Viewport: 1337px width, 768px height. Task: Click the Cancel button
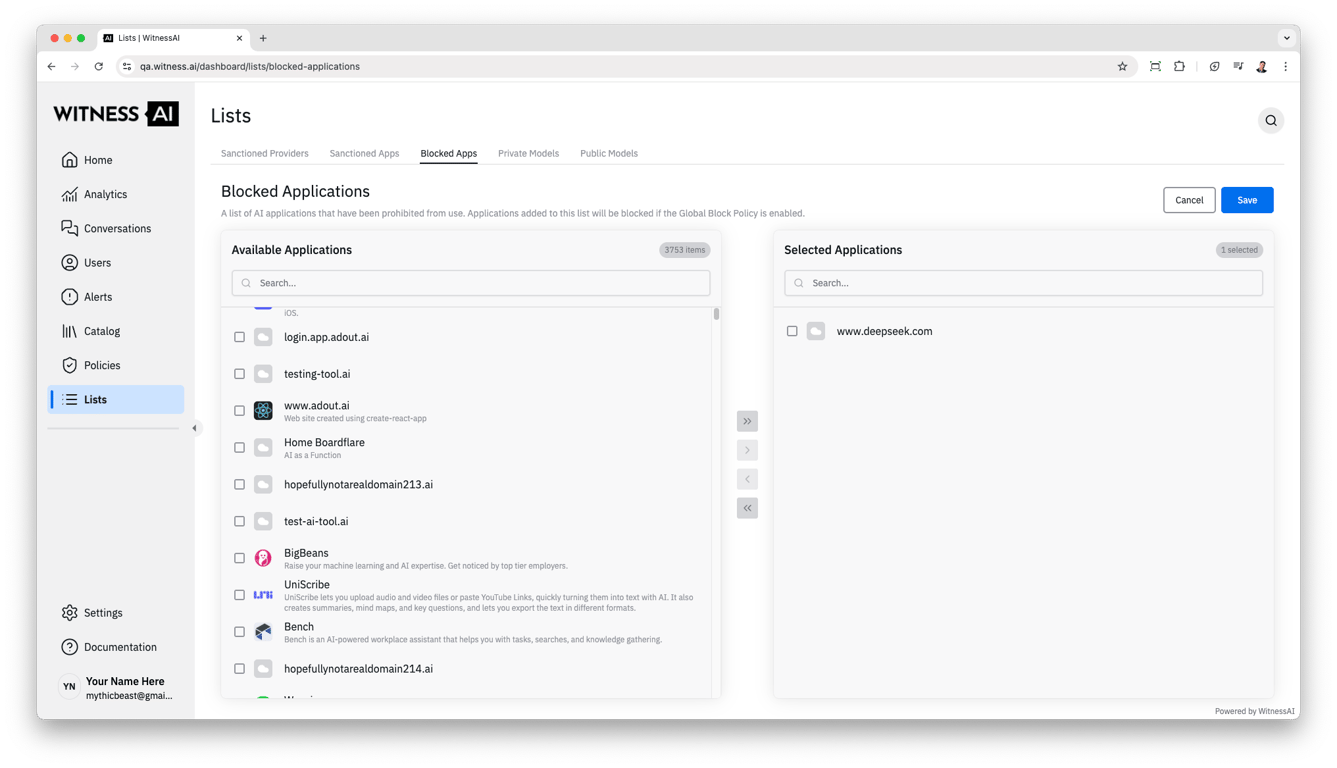pyautogui.click(x=1189, y=200)
